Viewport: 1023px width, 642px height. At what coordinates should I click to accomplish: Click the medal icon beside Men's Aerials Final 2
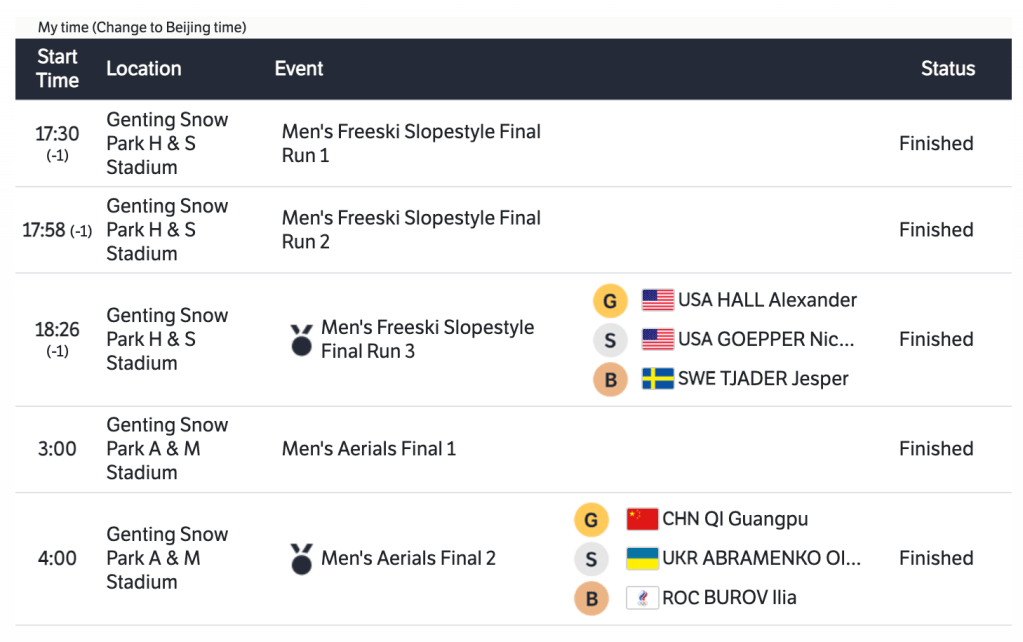coord(301,559)
